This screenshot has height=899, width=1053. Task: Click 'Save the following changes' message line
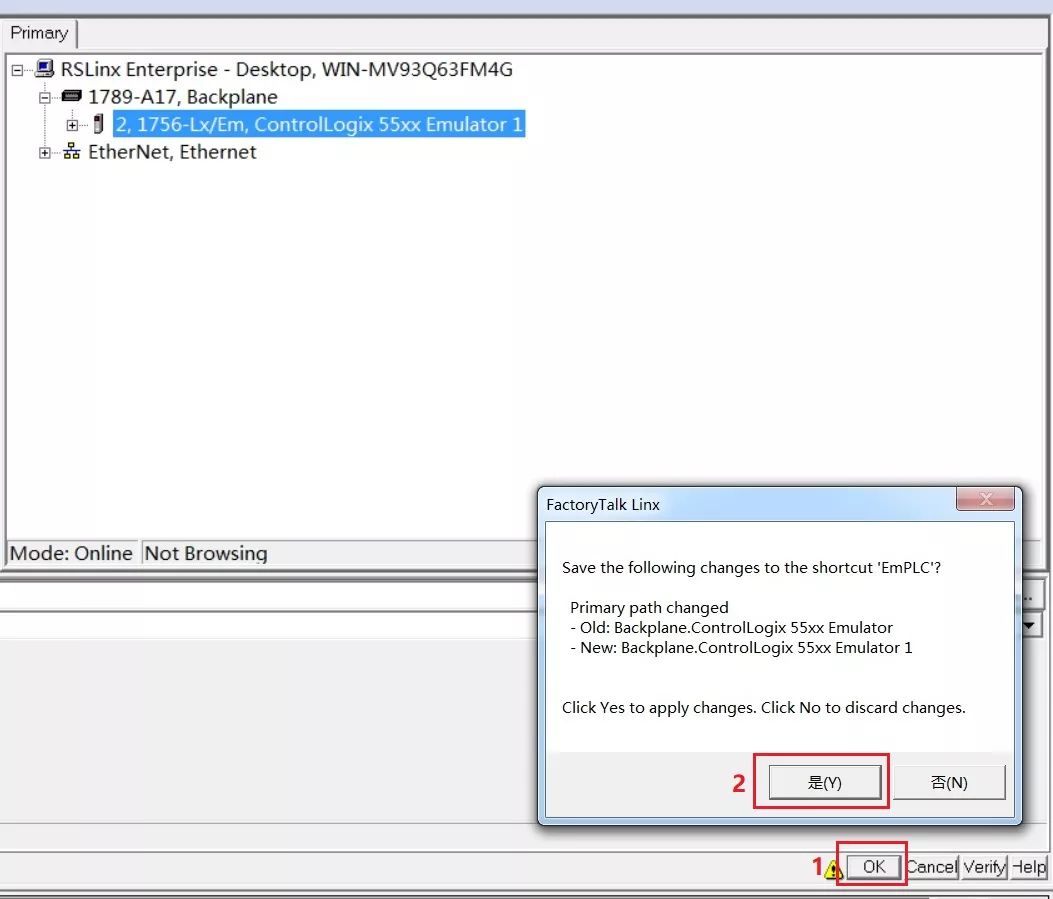coord(751,567)
